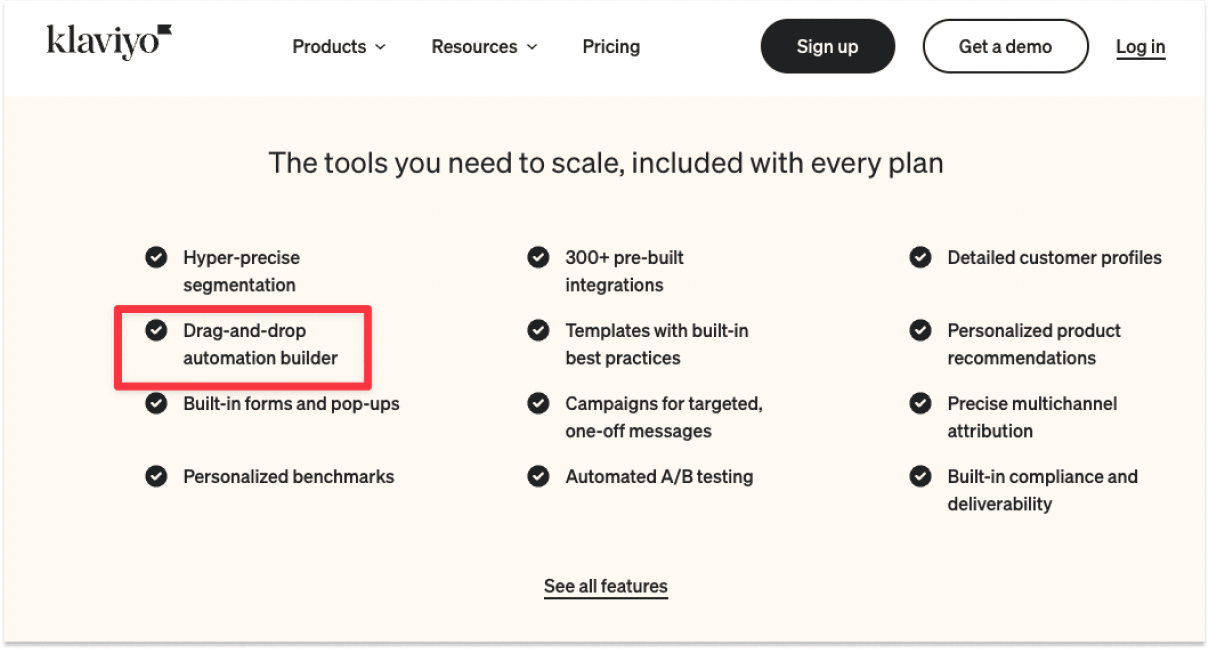Click the checkmark beside Detailed customer profiles
The height and width of the screenshot is (650, 1209).
[920, 257]
